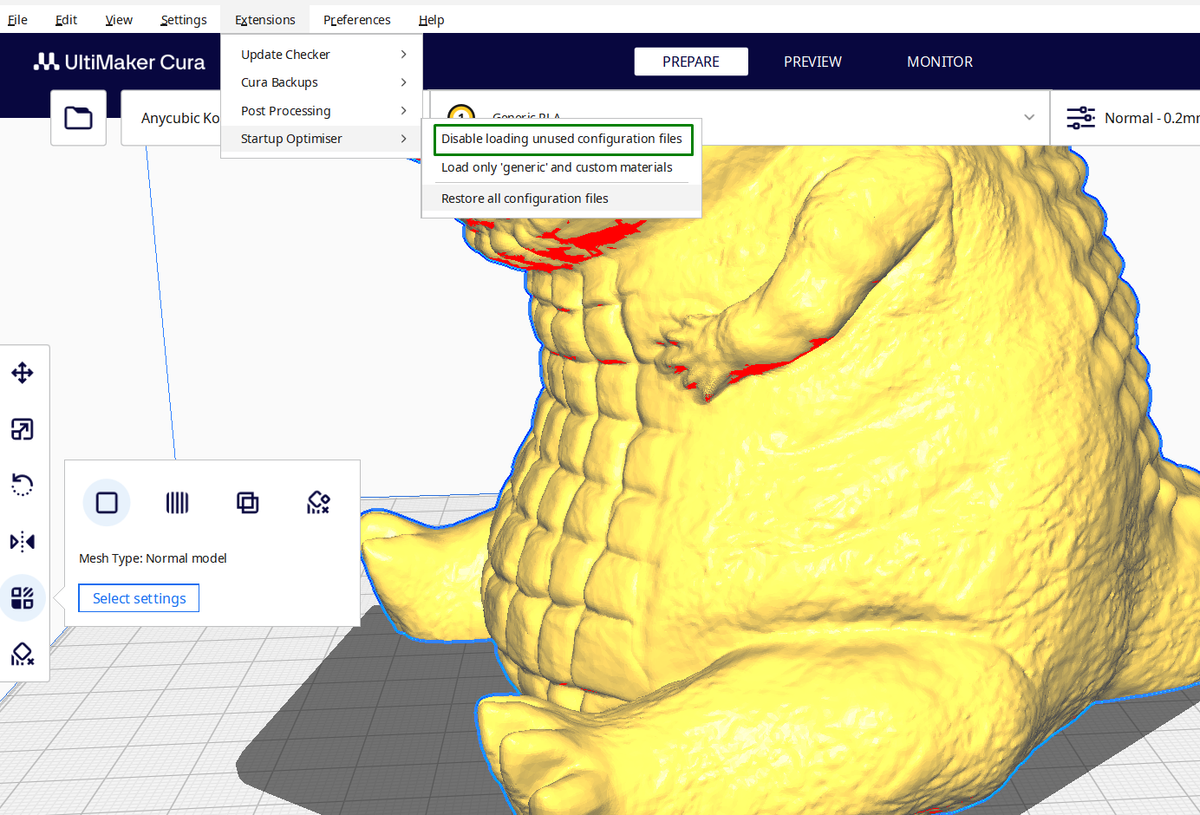Open the Preferences menu
The height and width of the screenshot is (815, 1200).
click(x=357, y=20)
